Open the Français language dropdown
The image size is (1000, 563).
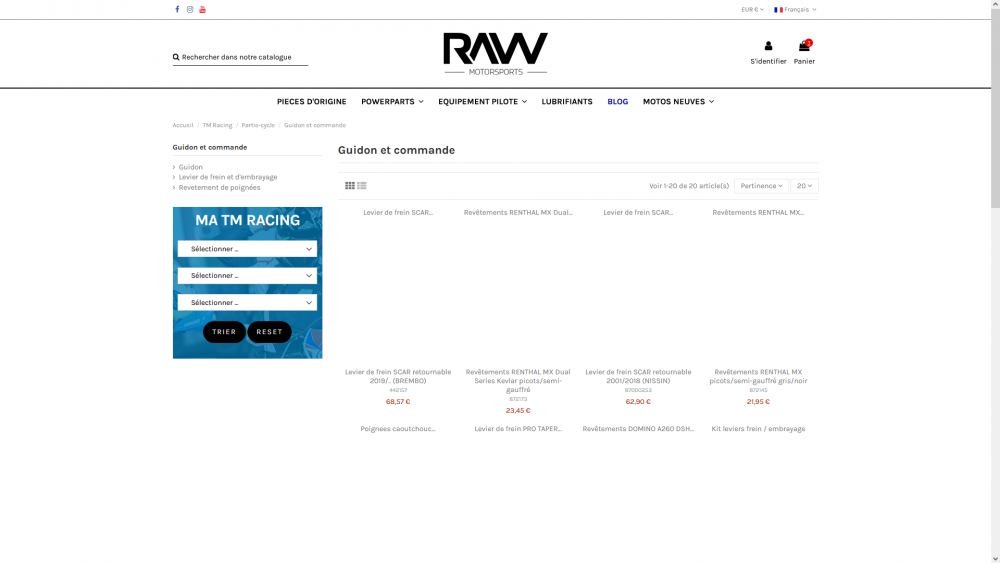pyautogui.click(x=795, y=10)
